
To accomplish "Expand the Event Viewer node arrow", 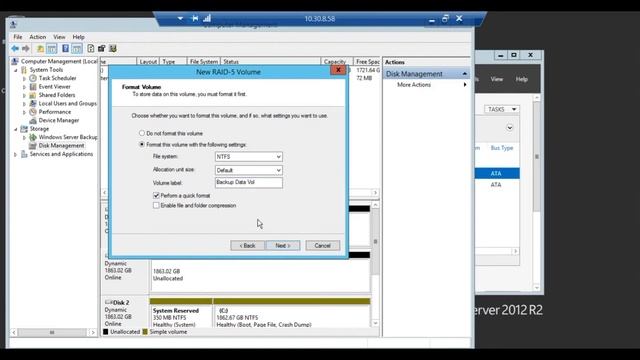I will point(24,87).
